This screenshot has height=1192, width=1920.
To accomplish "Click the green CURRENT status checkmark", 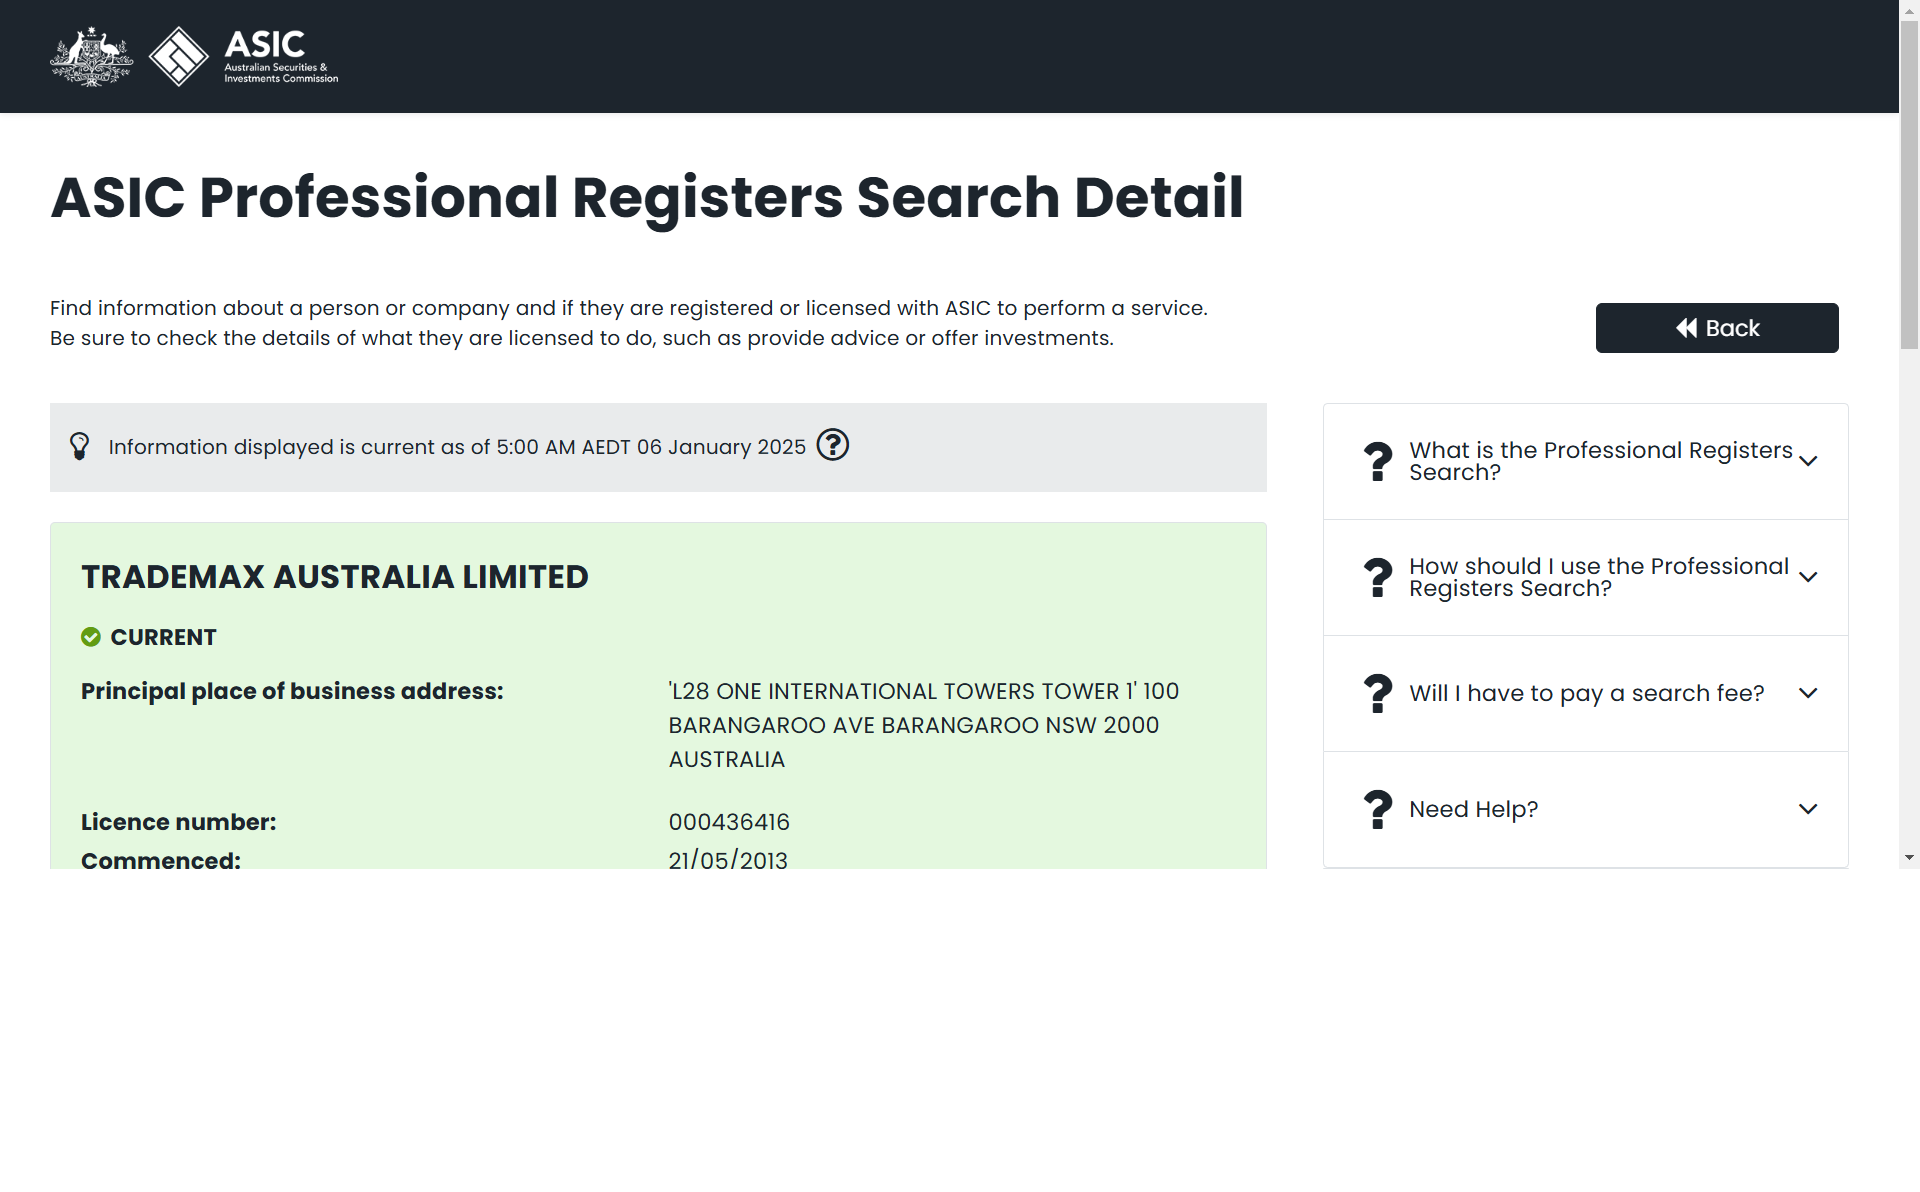I will tap(91, 637).
